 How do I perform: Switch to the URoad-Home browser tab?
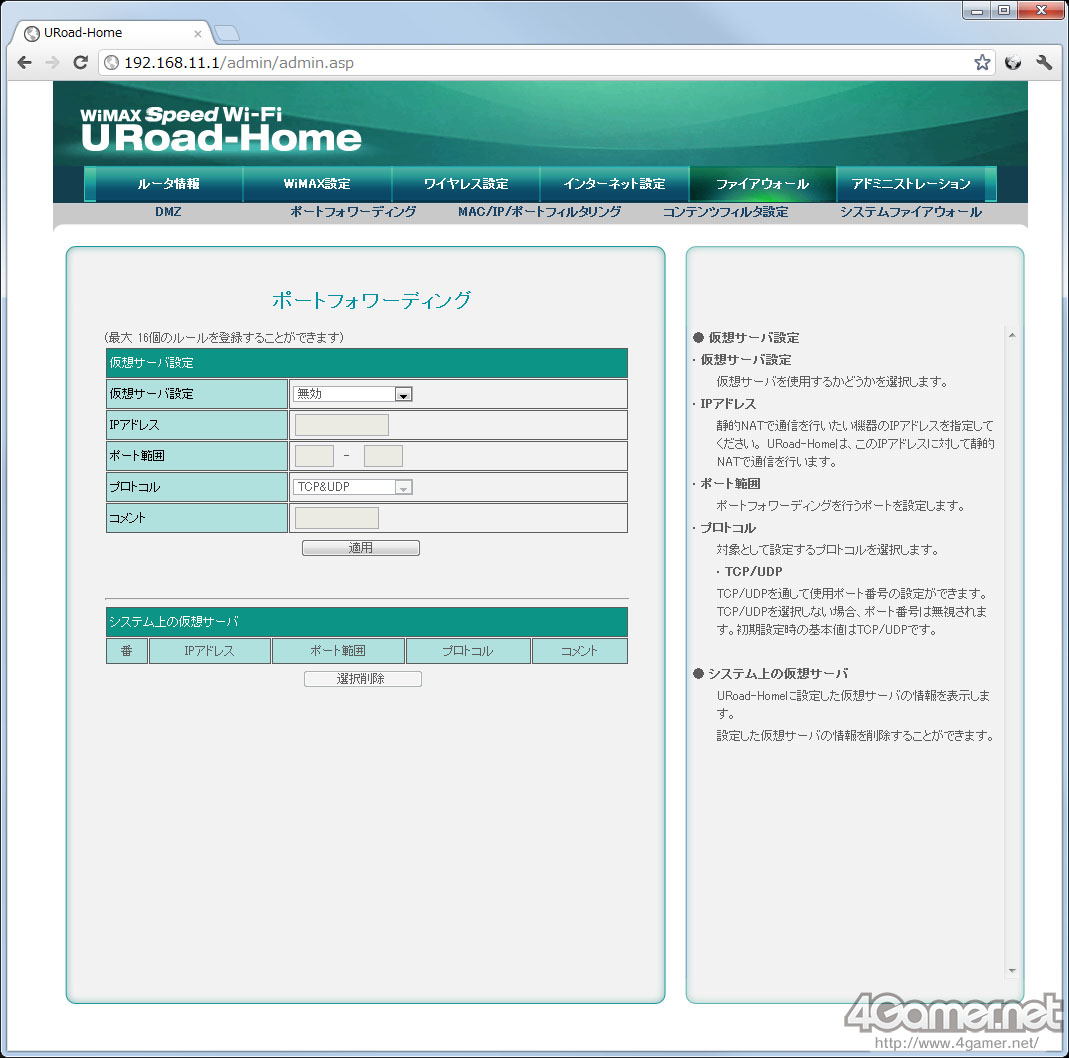tap(112, 33)
